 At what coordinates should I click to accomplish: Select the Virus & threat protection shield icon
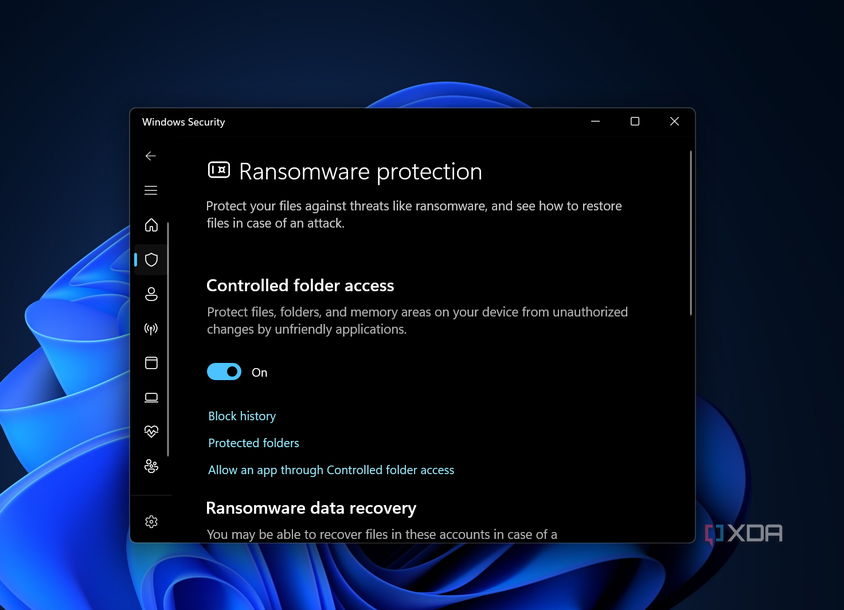coord(151,259)
